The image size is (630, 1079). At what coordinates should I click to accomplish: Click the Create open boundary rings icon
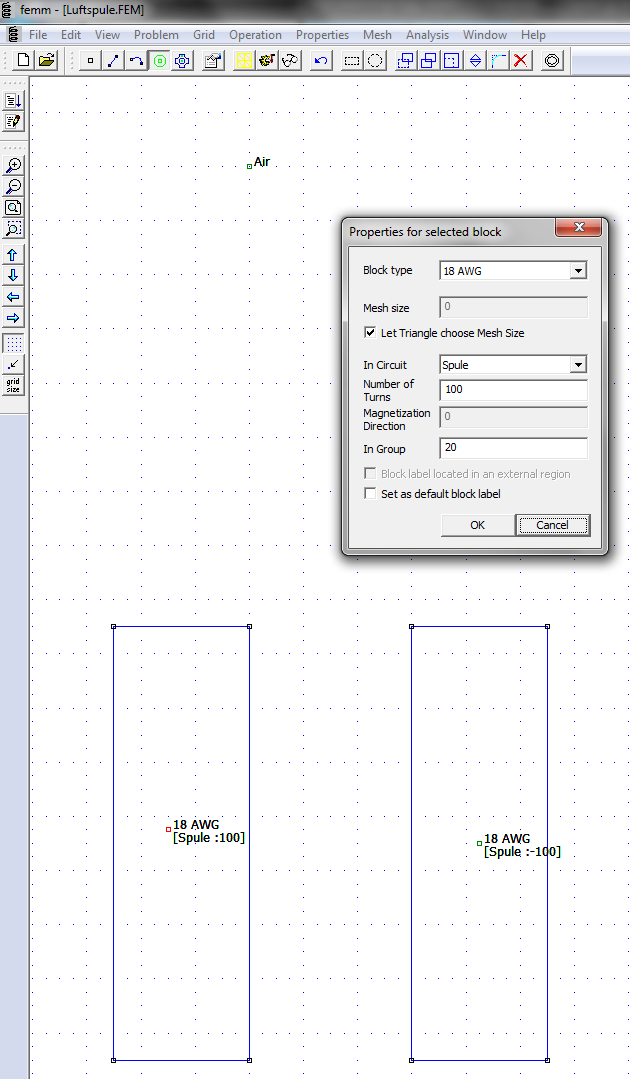tap(552, 61)
